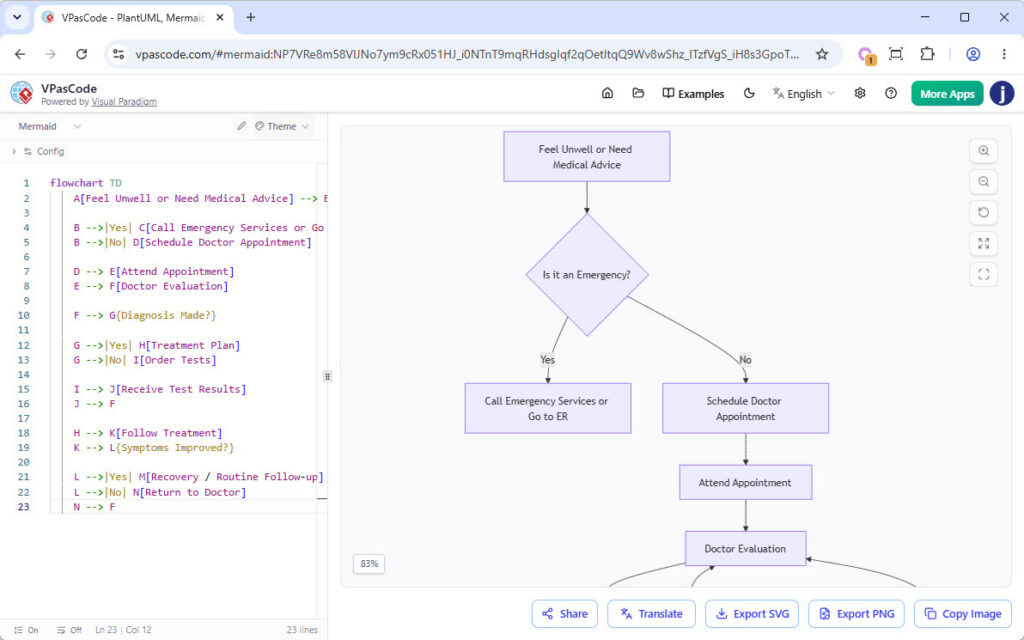
Task: Click the 'Feel Unwell or Need Medical Advice' node
Action: pyautogui.click(x=586, y=157)
